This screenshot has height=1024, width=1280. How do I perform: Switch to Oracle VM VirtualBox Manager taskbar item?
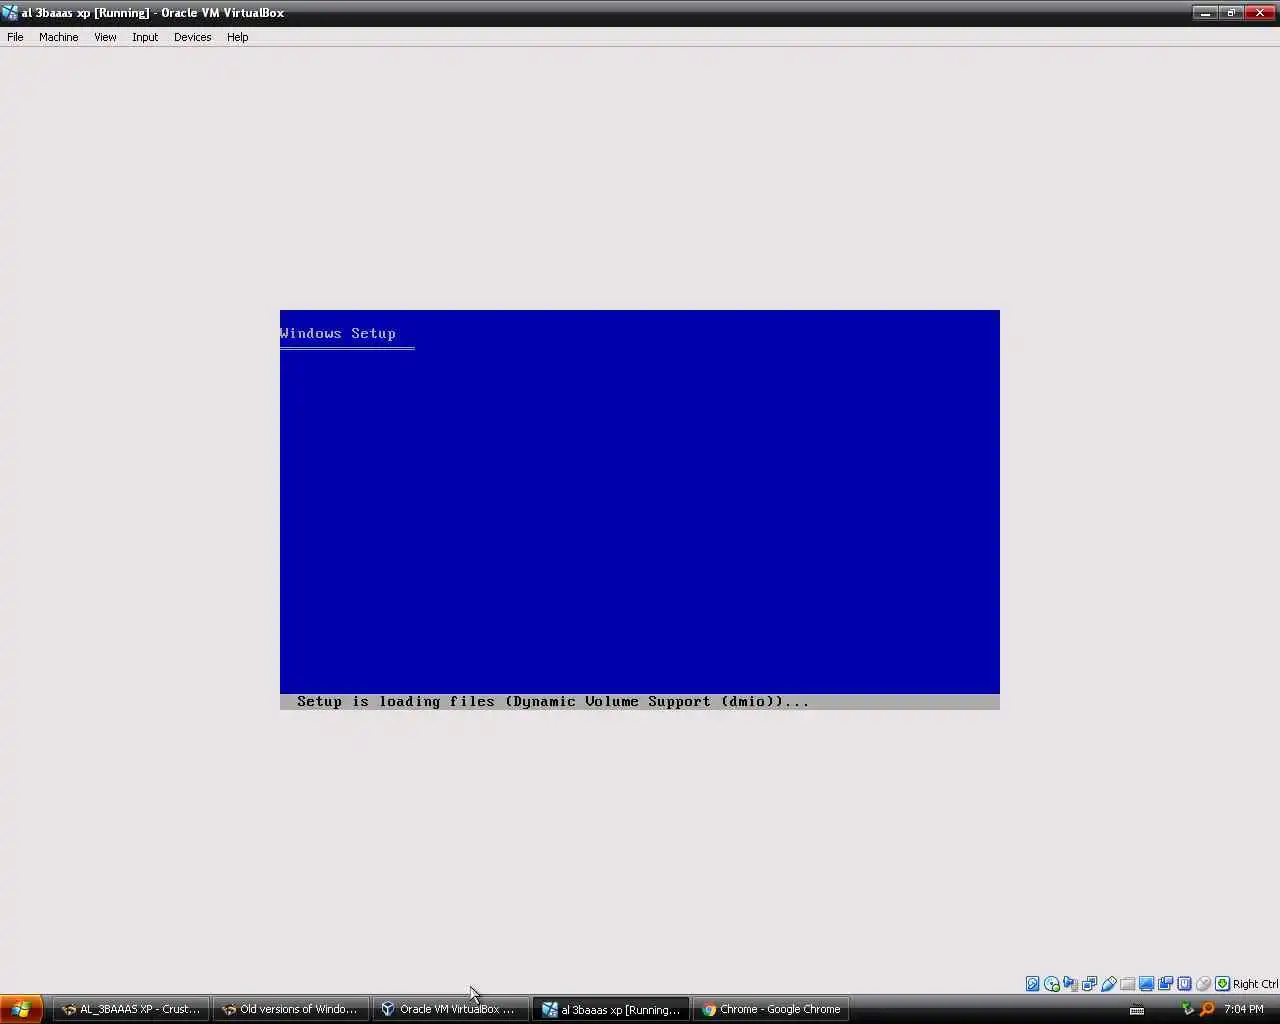[x=450, y=1009]
